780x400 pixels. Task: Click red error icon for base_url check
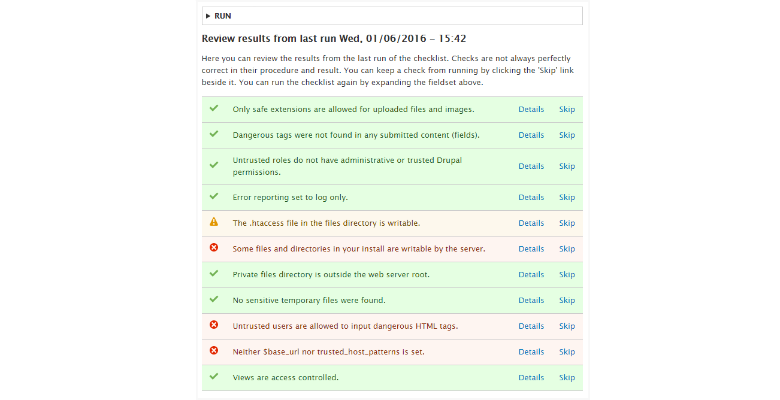pyautogui.click(x=213, y=350)
